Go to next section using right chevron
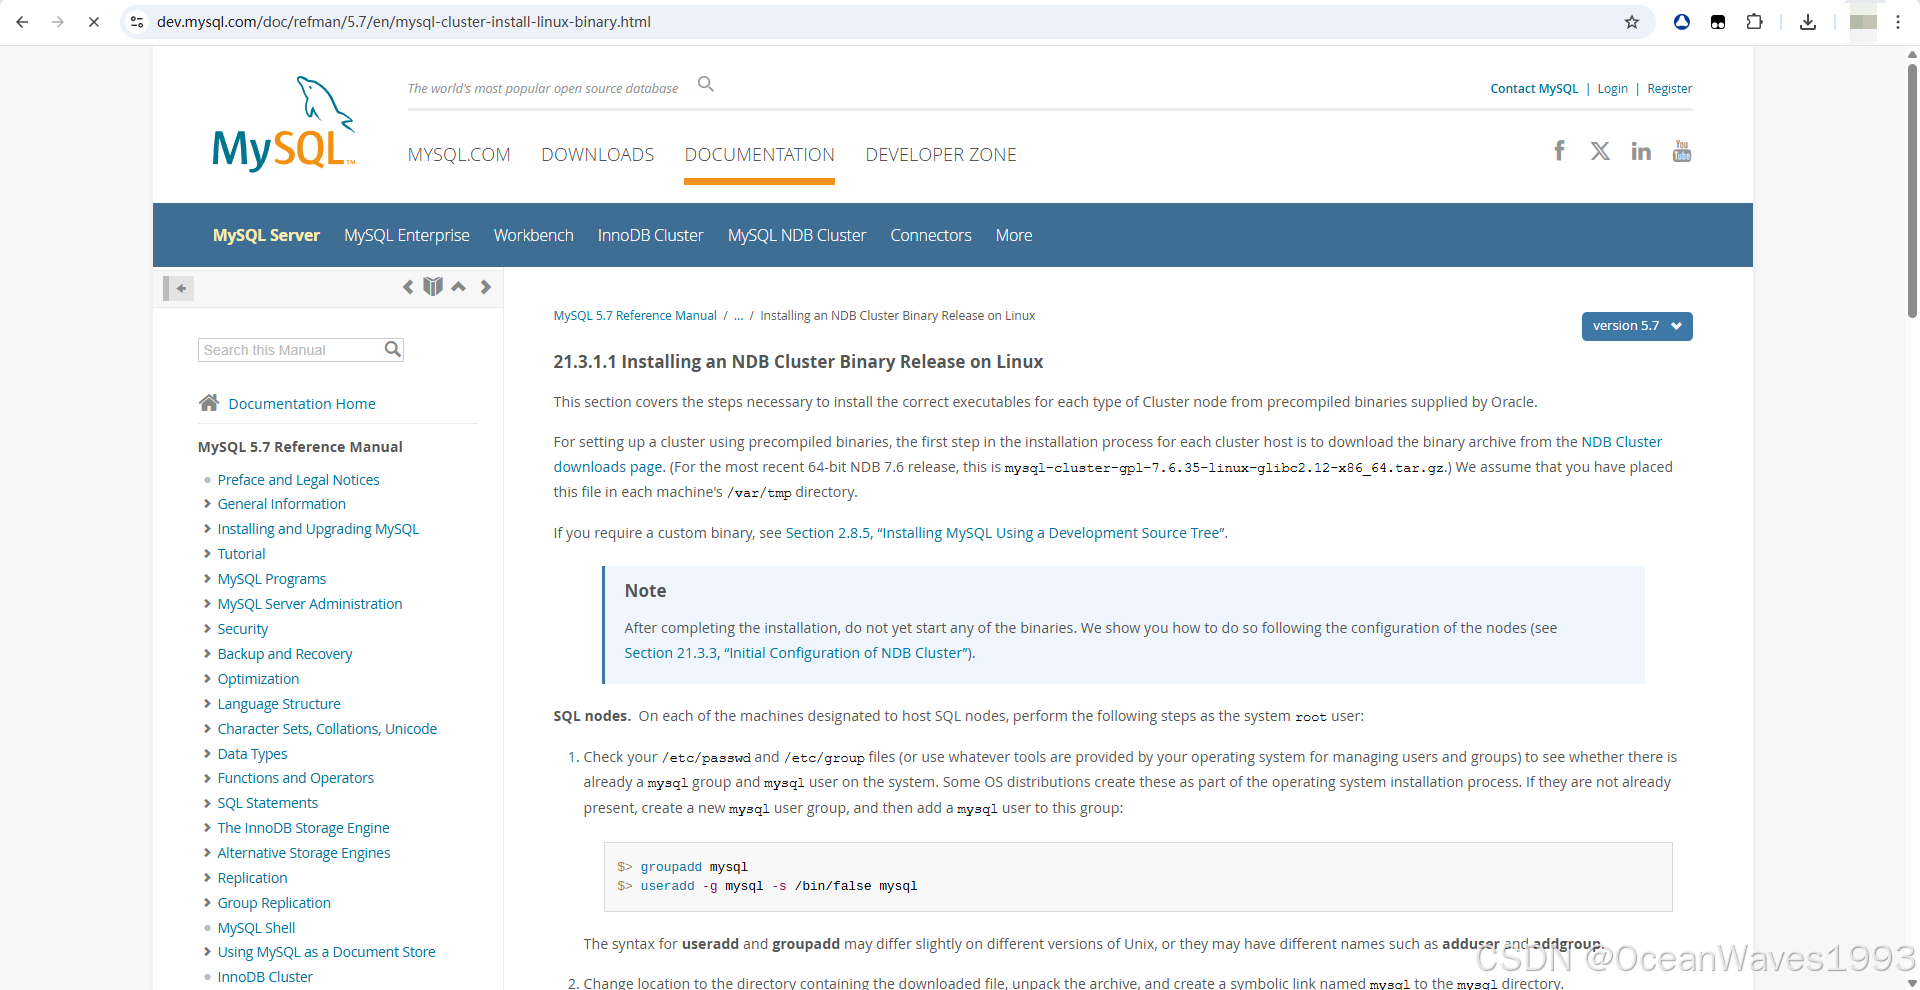The height and width of the screenshot is (990, 1920). [486, 287]
